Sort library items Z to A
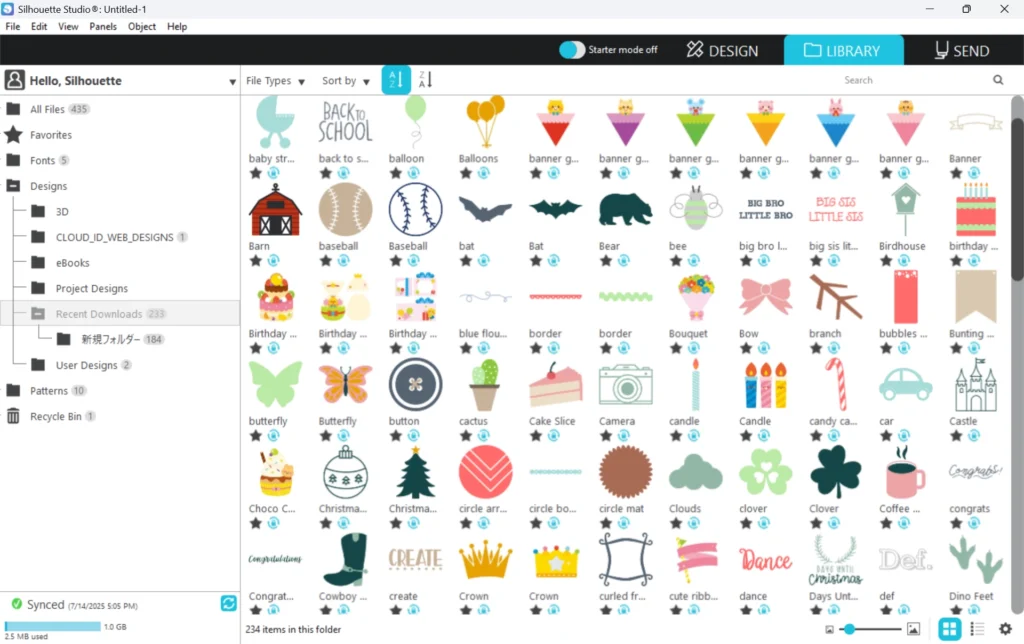 pos(425,80)
